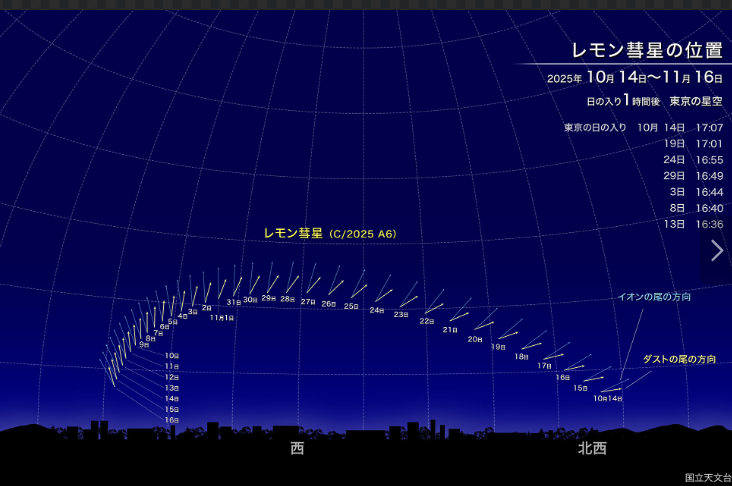Click the 16日 label at bottom left
This screenshot has width=732, height=486.
171,420
